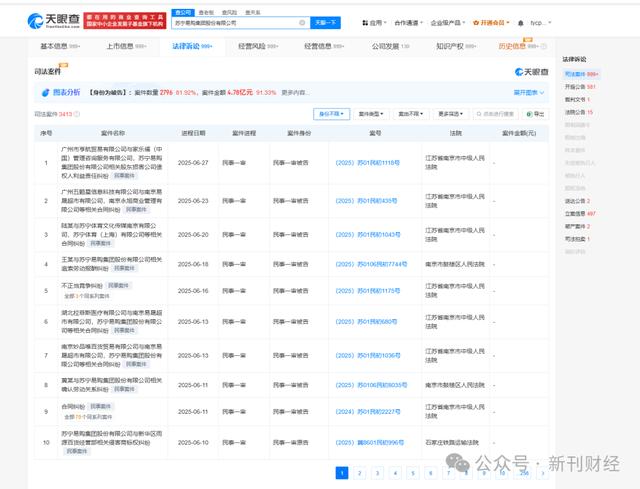Open case number (2025) 苏0106民初7744号
640x489 pixels.
(371, 265)
